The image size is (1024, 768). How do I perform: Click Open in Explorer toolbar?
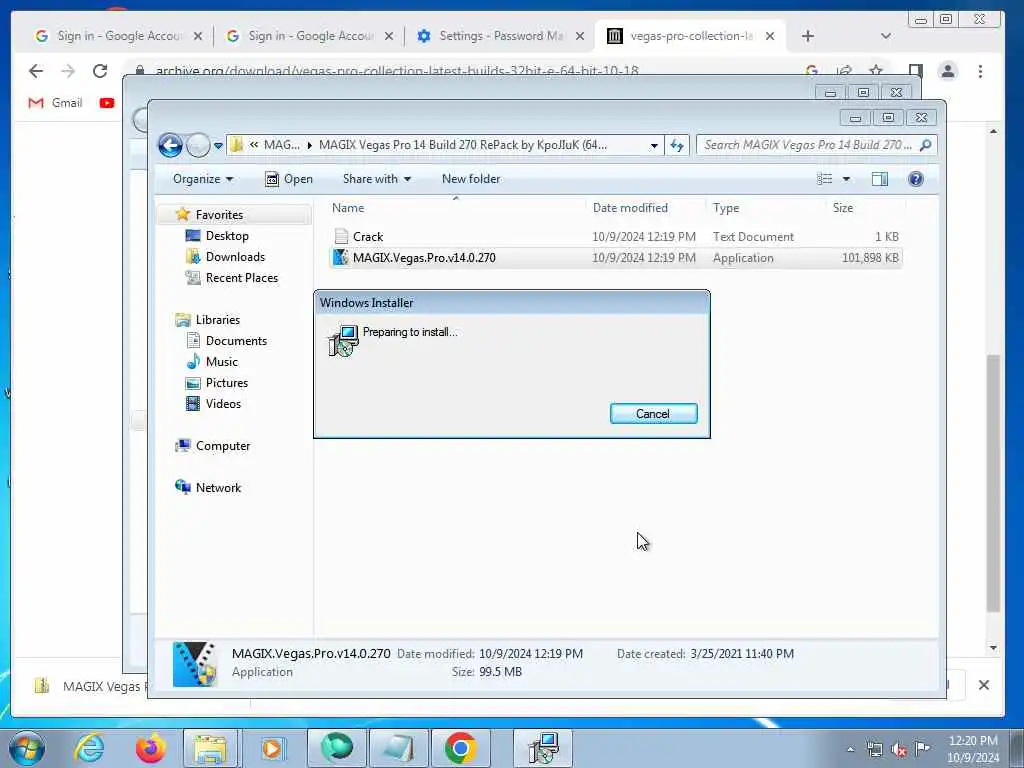[x=289, y=179]
